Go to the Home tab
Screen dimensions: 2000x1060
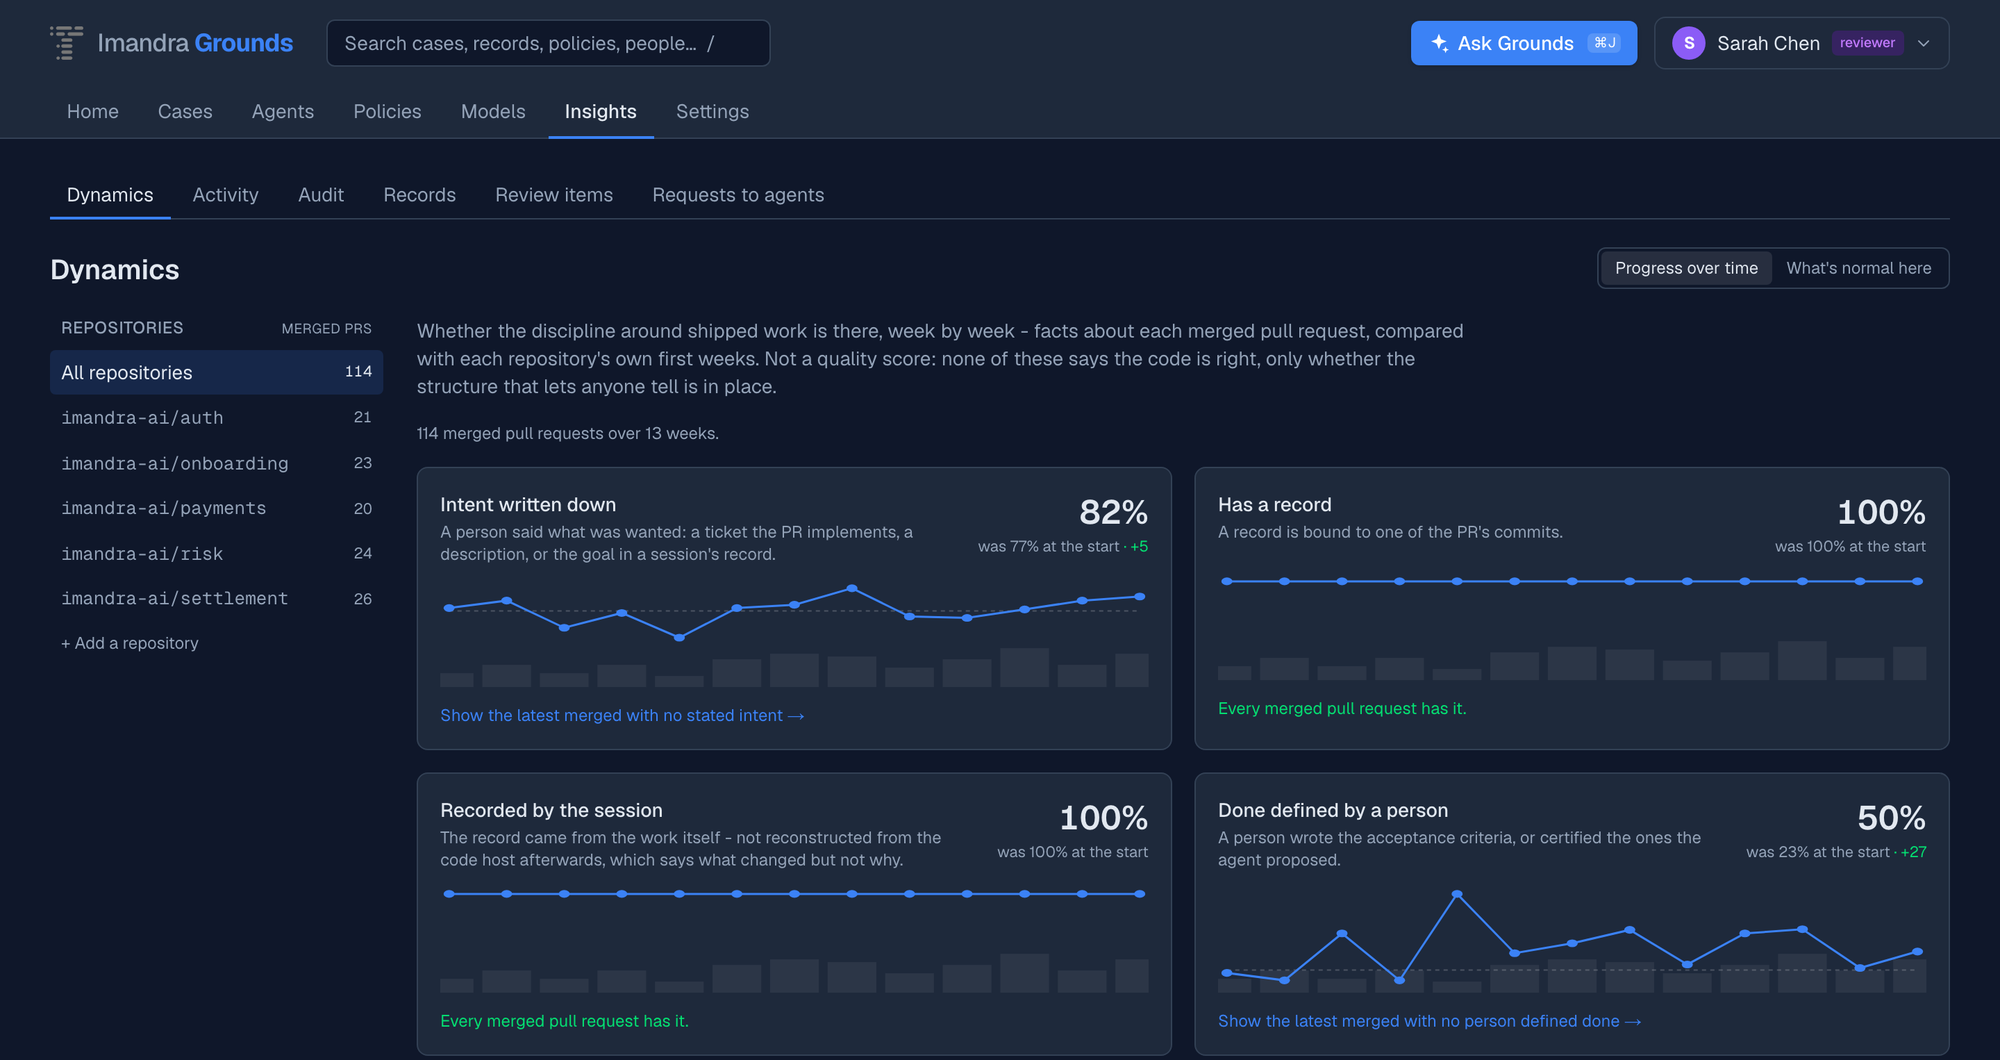93,111
